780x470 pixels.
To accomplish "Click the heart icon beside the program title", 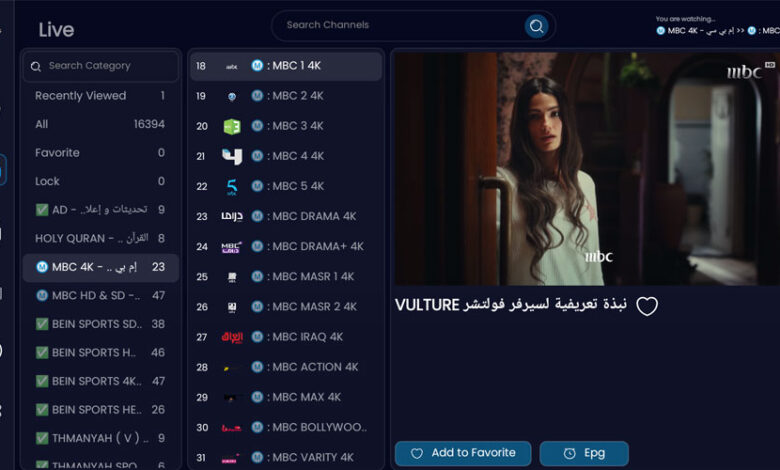I will tap(647, 306).
